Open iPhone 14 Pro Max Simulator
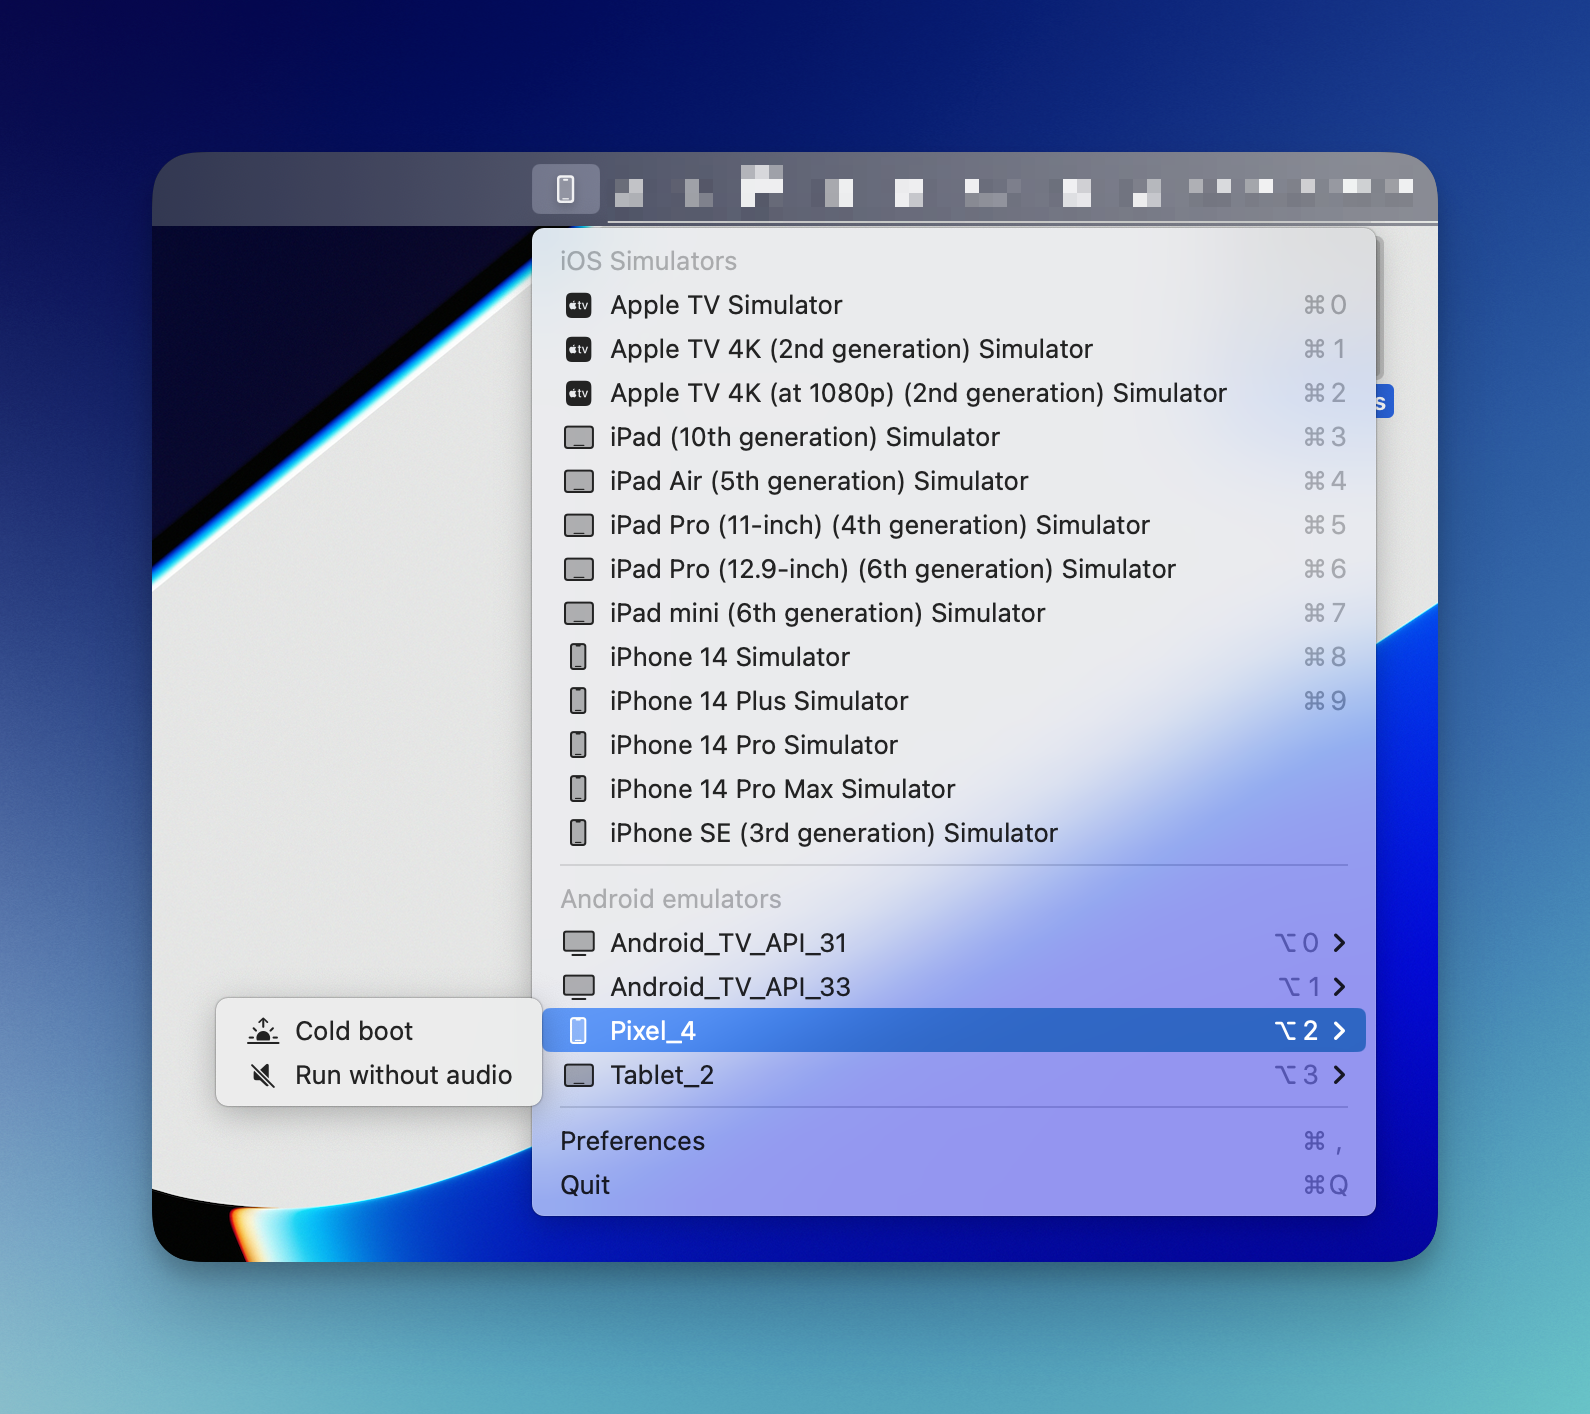This screenshot has width=1590, height=1414. pos(954,789)
